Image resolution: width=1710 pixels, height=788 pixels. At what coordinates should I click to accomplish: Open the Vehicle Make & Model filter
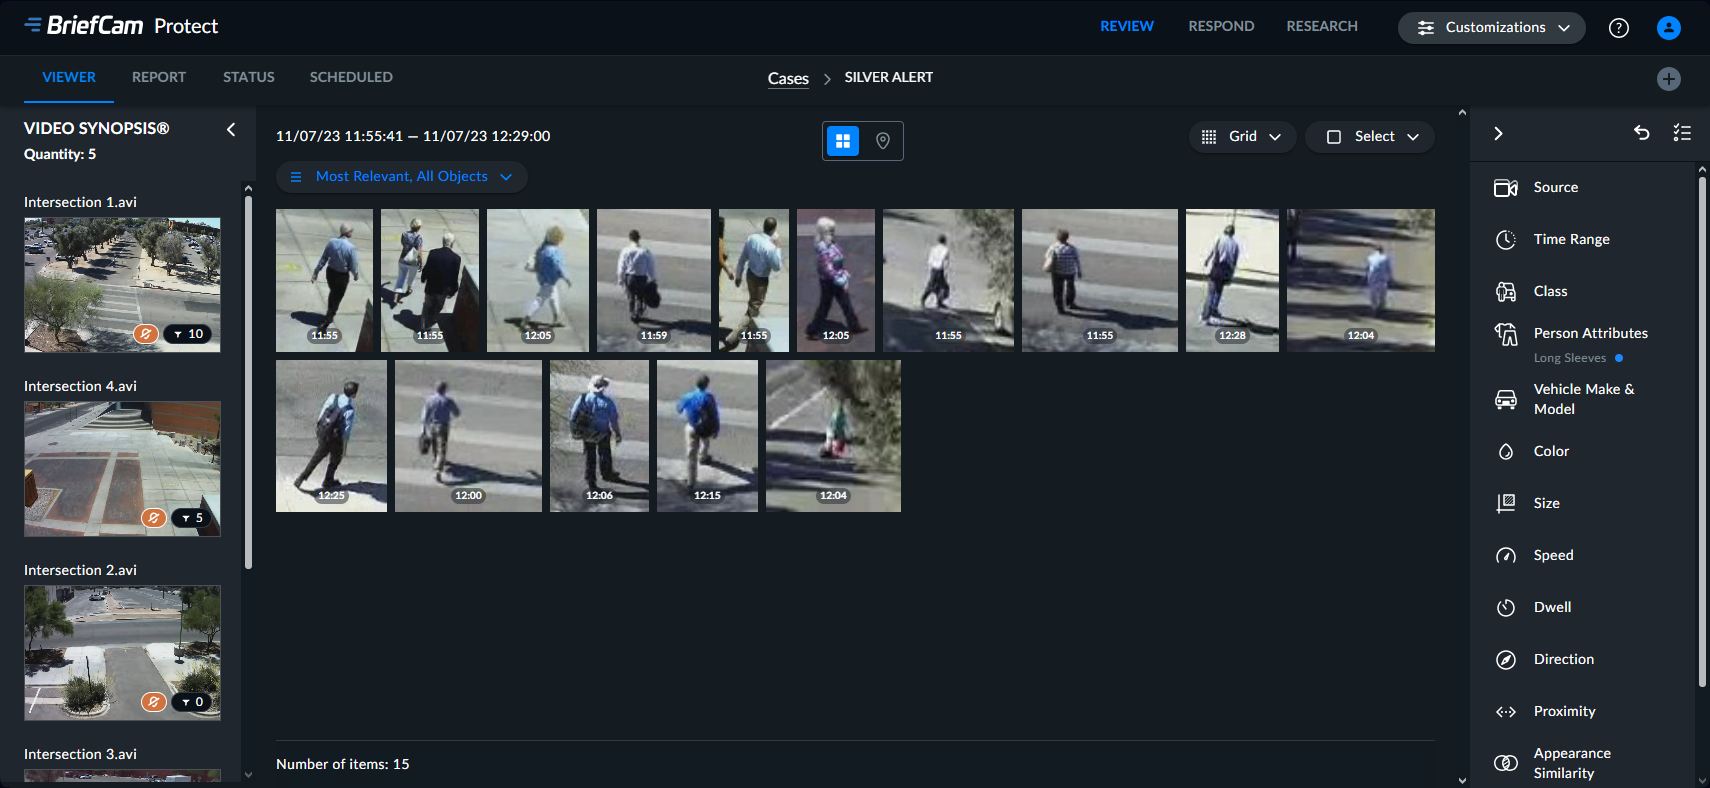[x=1583, y=399]
